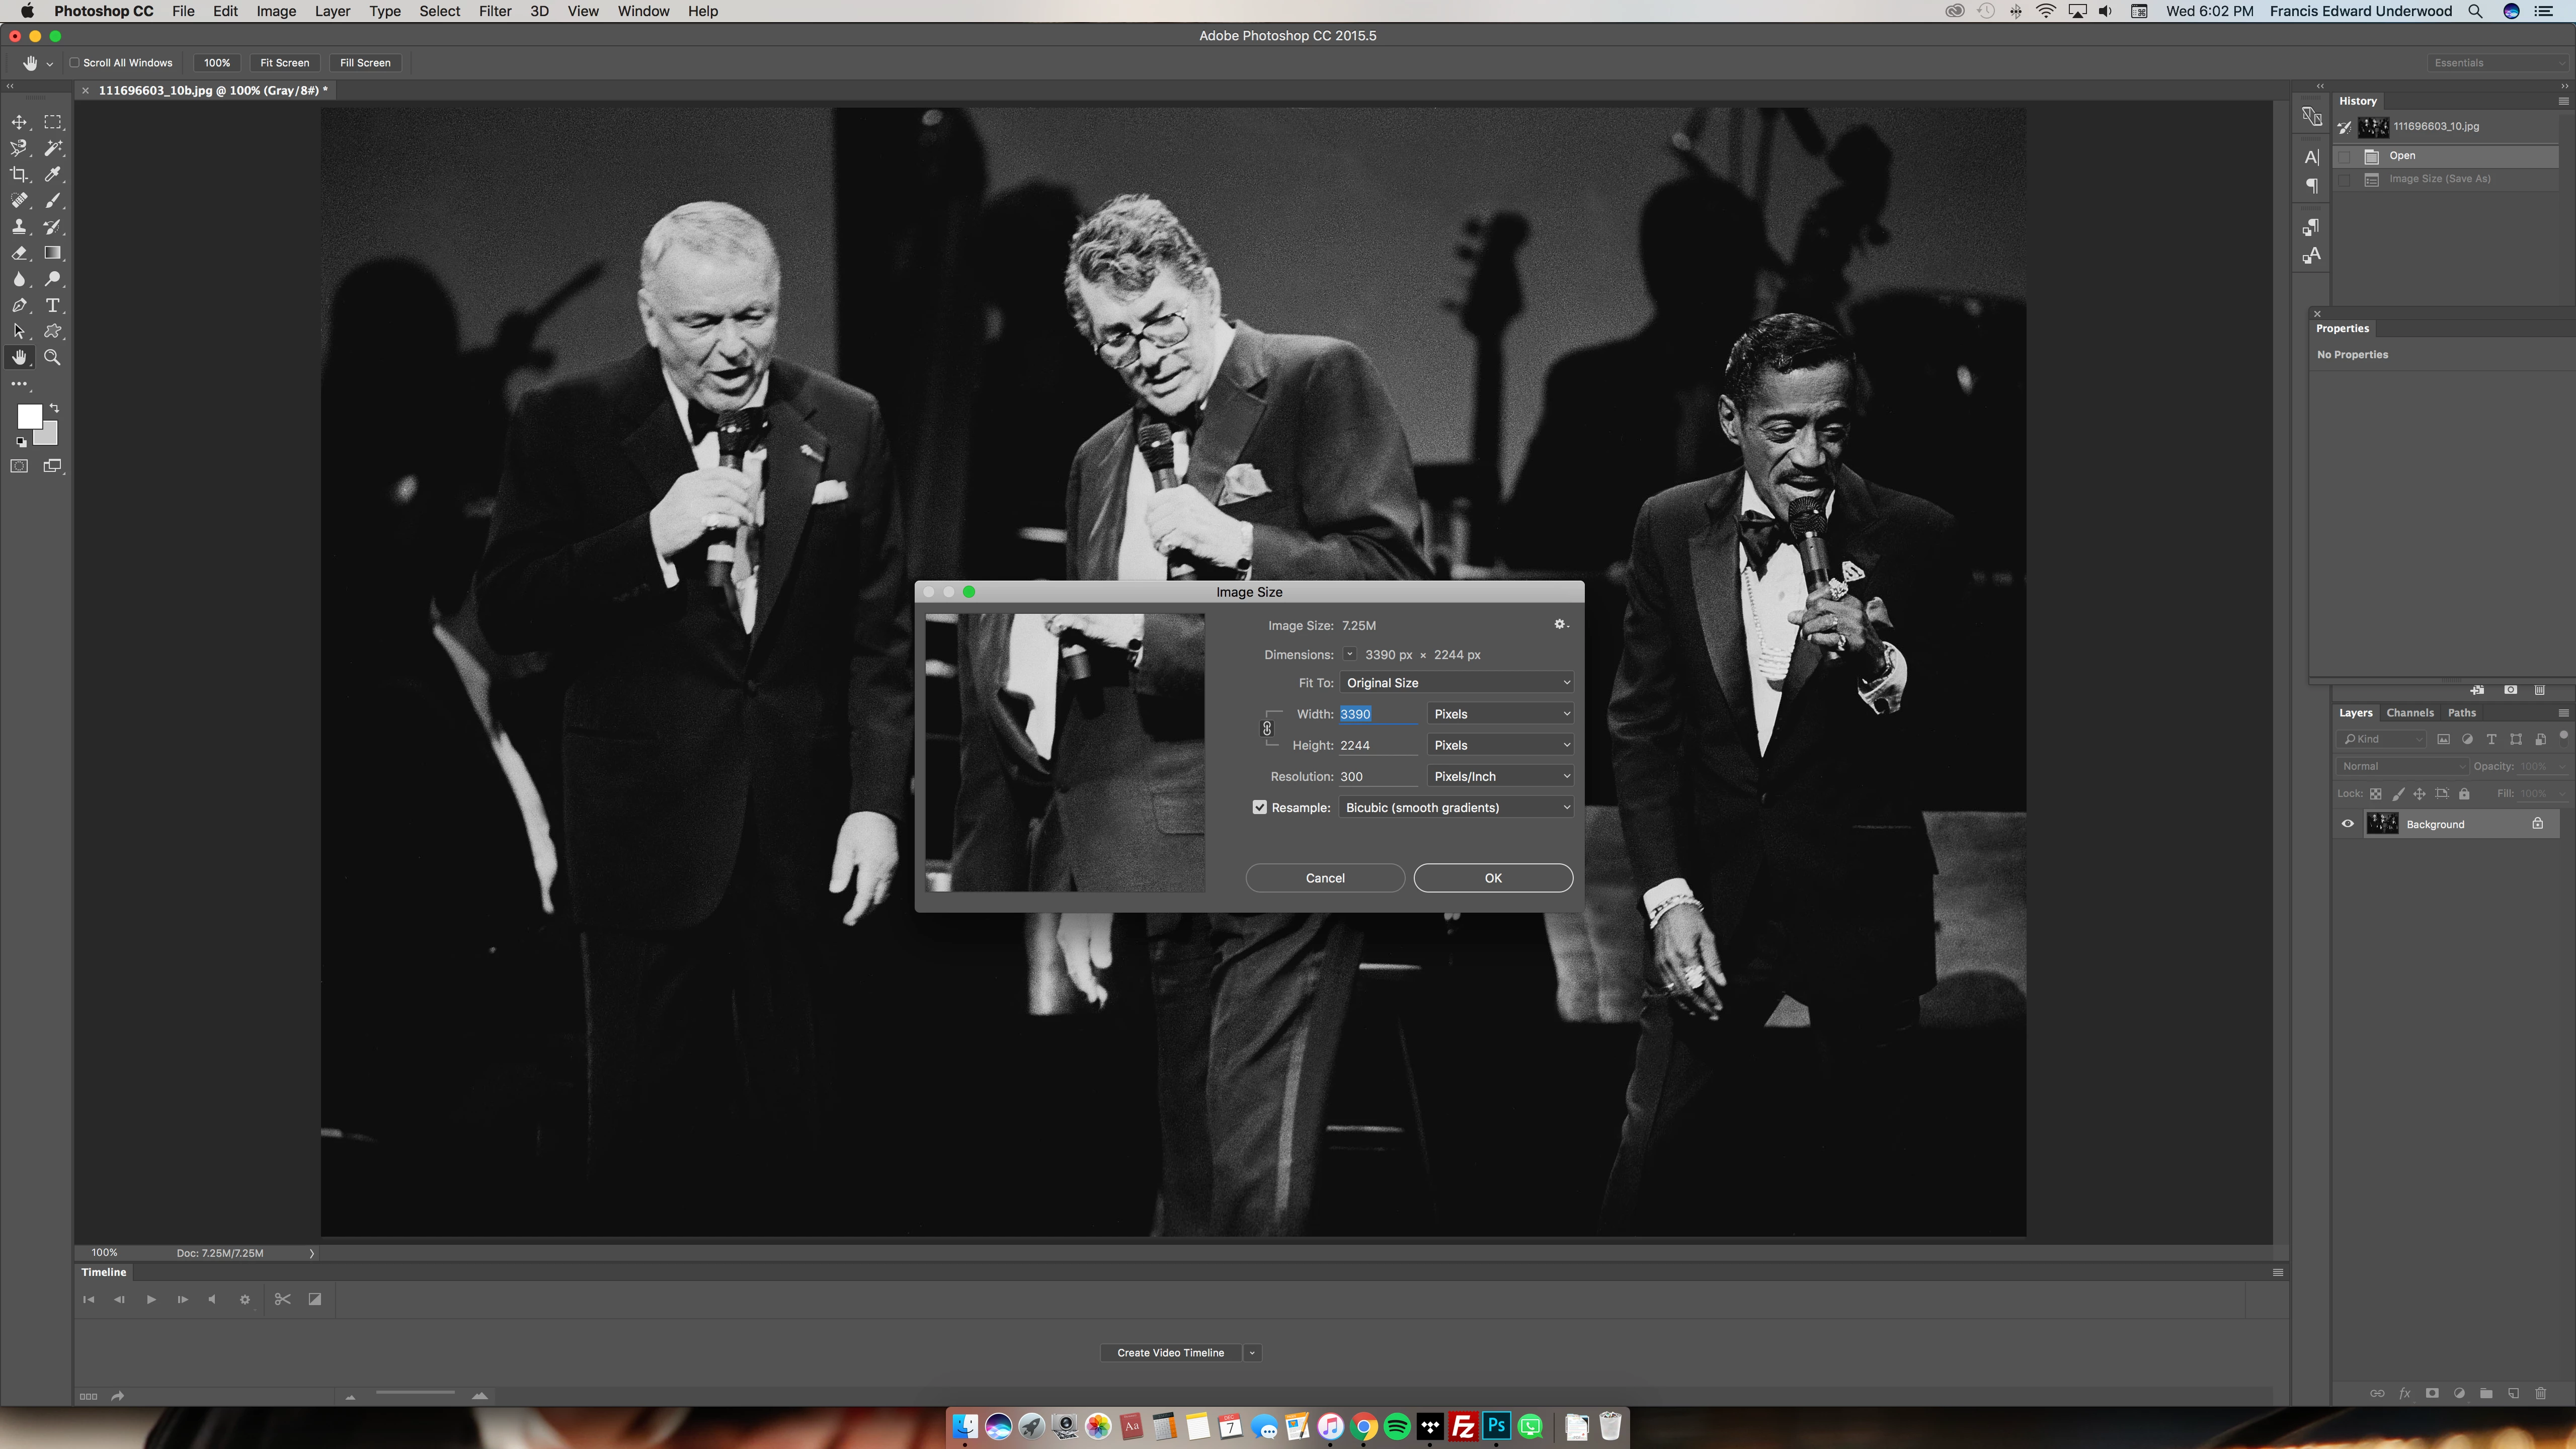
Task: Select the Type tool
Action: (53, 306)
